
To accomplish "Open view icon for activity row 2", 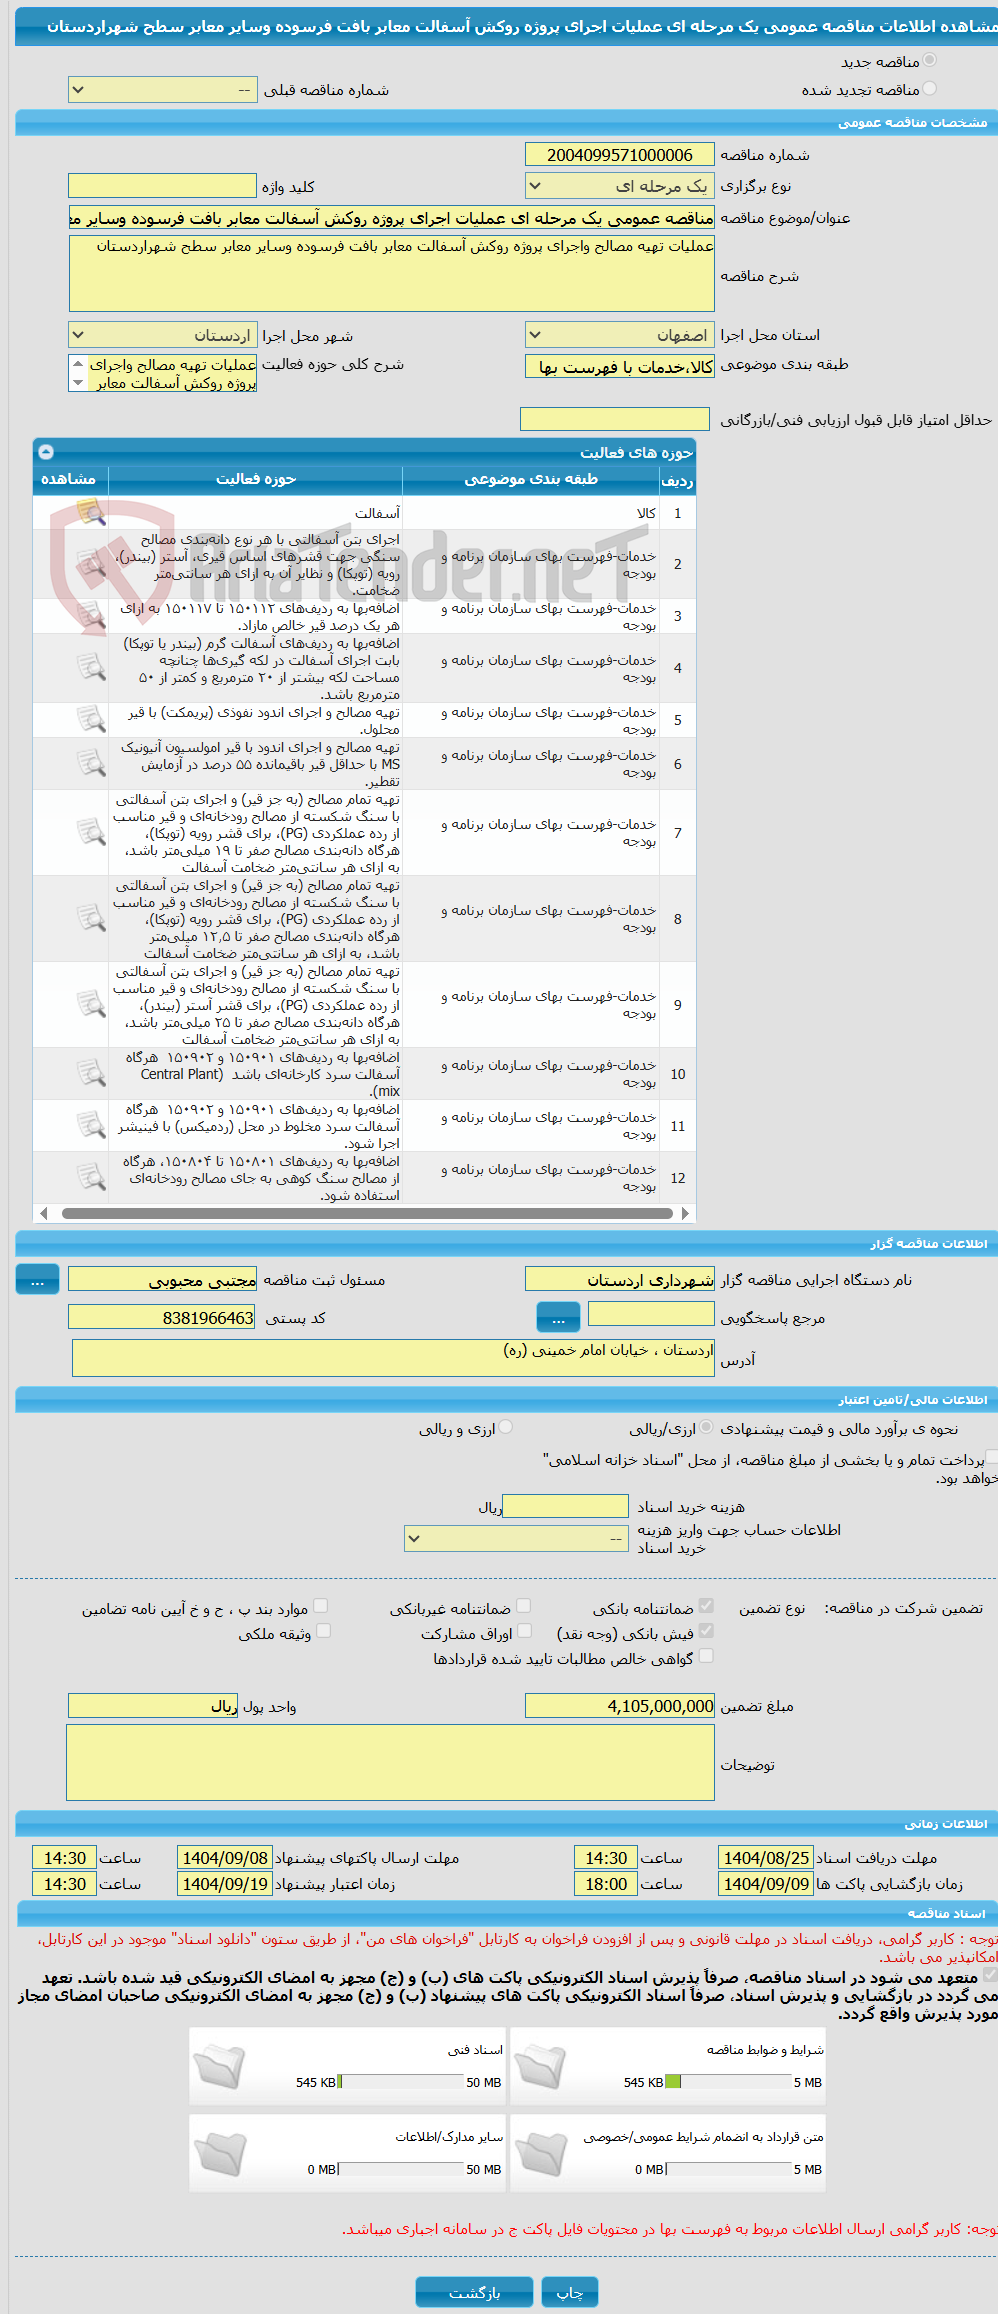I will tap(91, 564).
